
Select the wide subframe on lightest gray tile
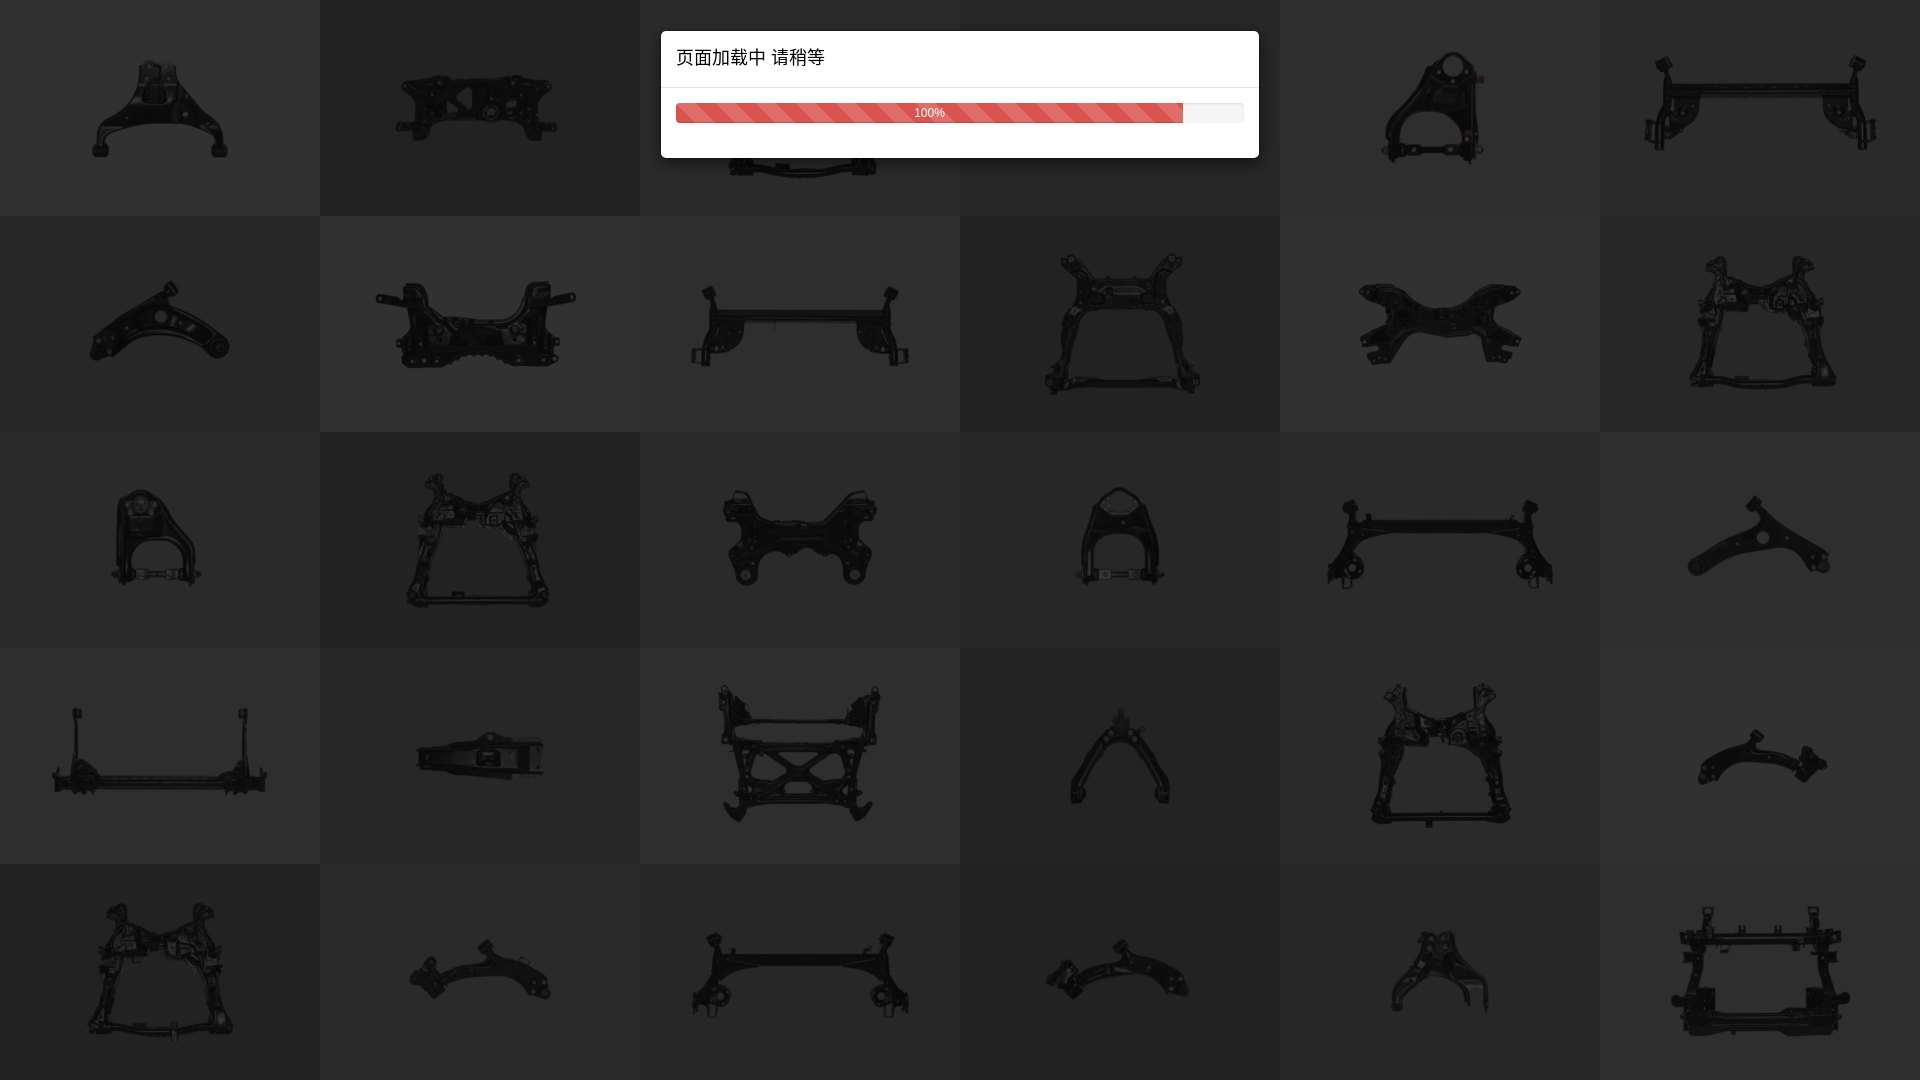point(476,325)
